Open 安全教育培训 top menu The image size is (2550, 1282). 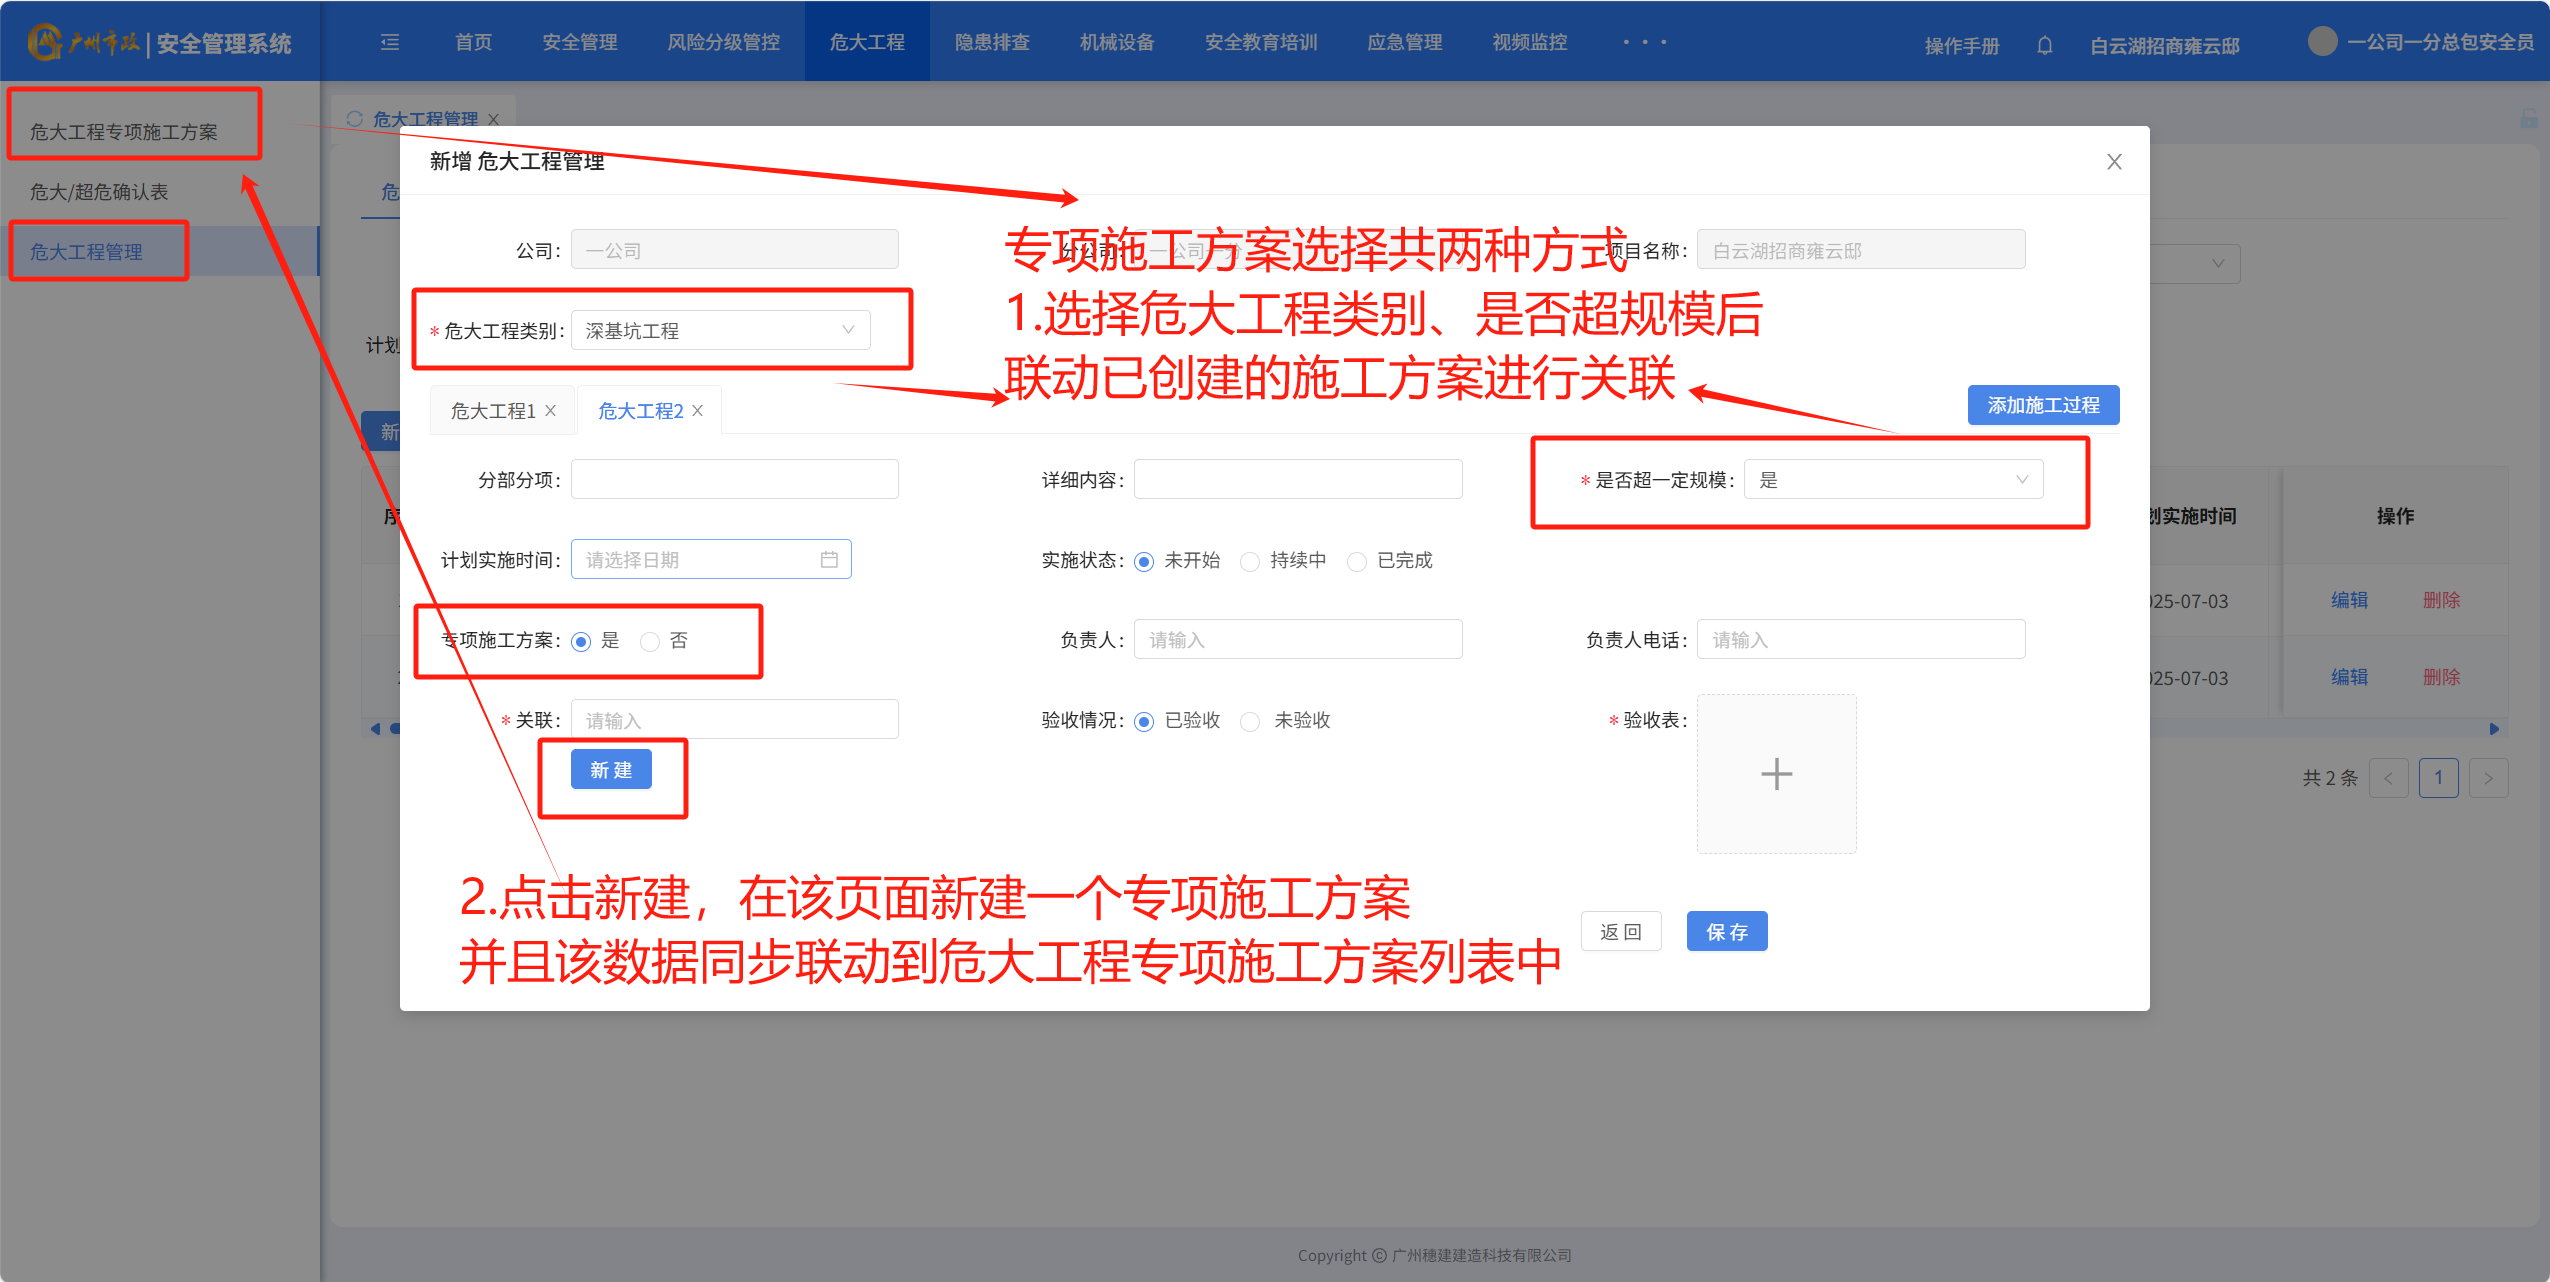(1260, 42)
